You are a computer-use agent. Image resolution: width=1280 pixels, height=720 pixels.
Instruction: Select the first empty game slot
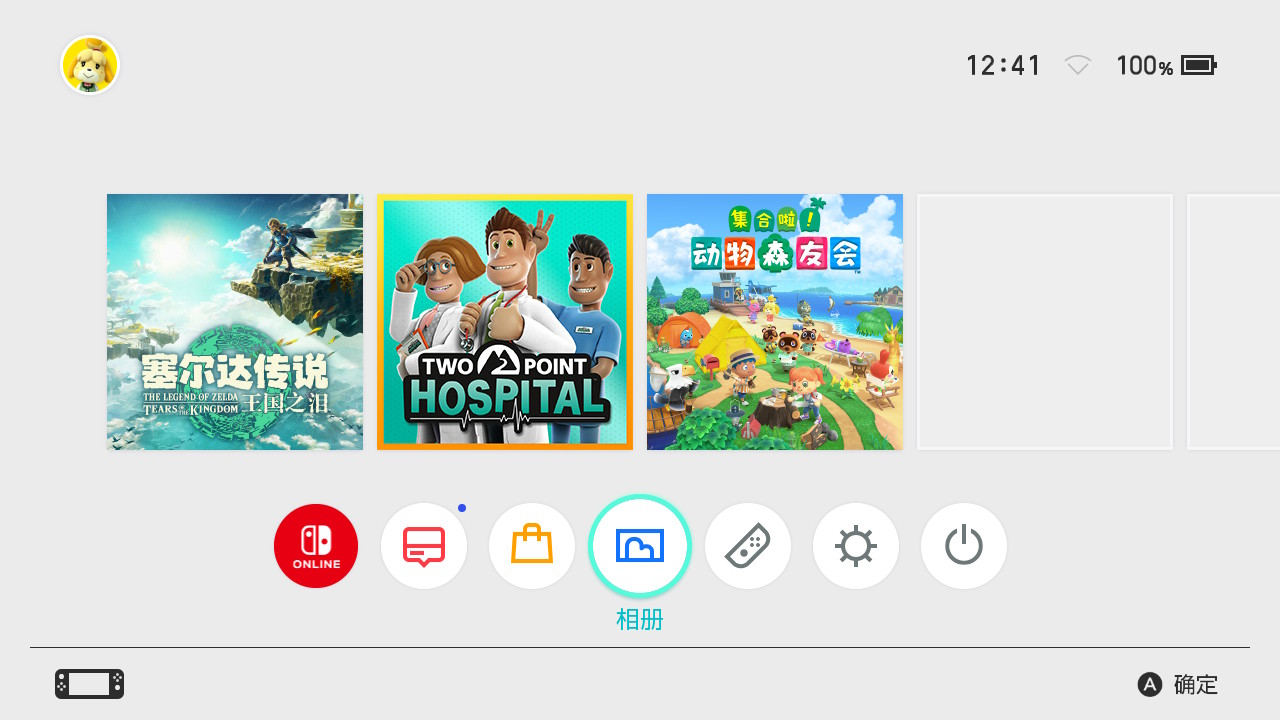click(1045, 322)
